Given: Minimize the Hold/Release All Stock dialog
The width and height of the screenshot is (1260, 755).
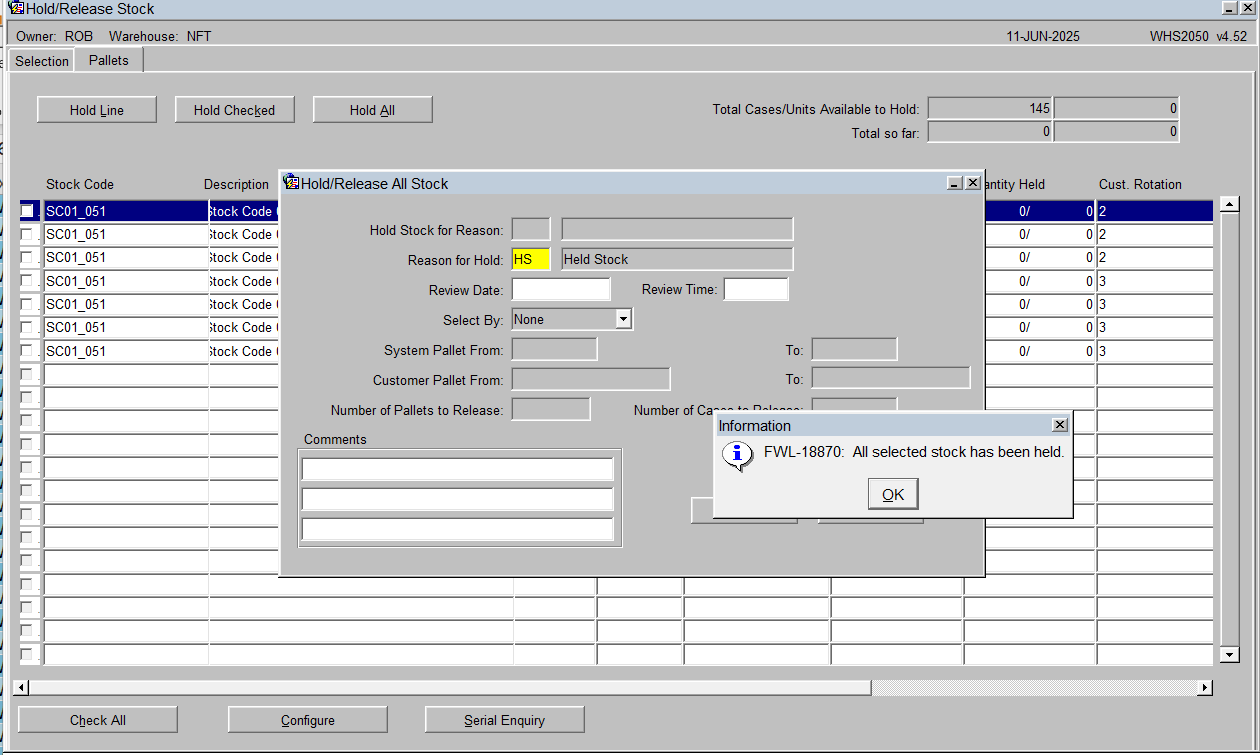Looking at the screenshot, I should pos(955,183).
